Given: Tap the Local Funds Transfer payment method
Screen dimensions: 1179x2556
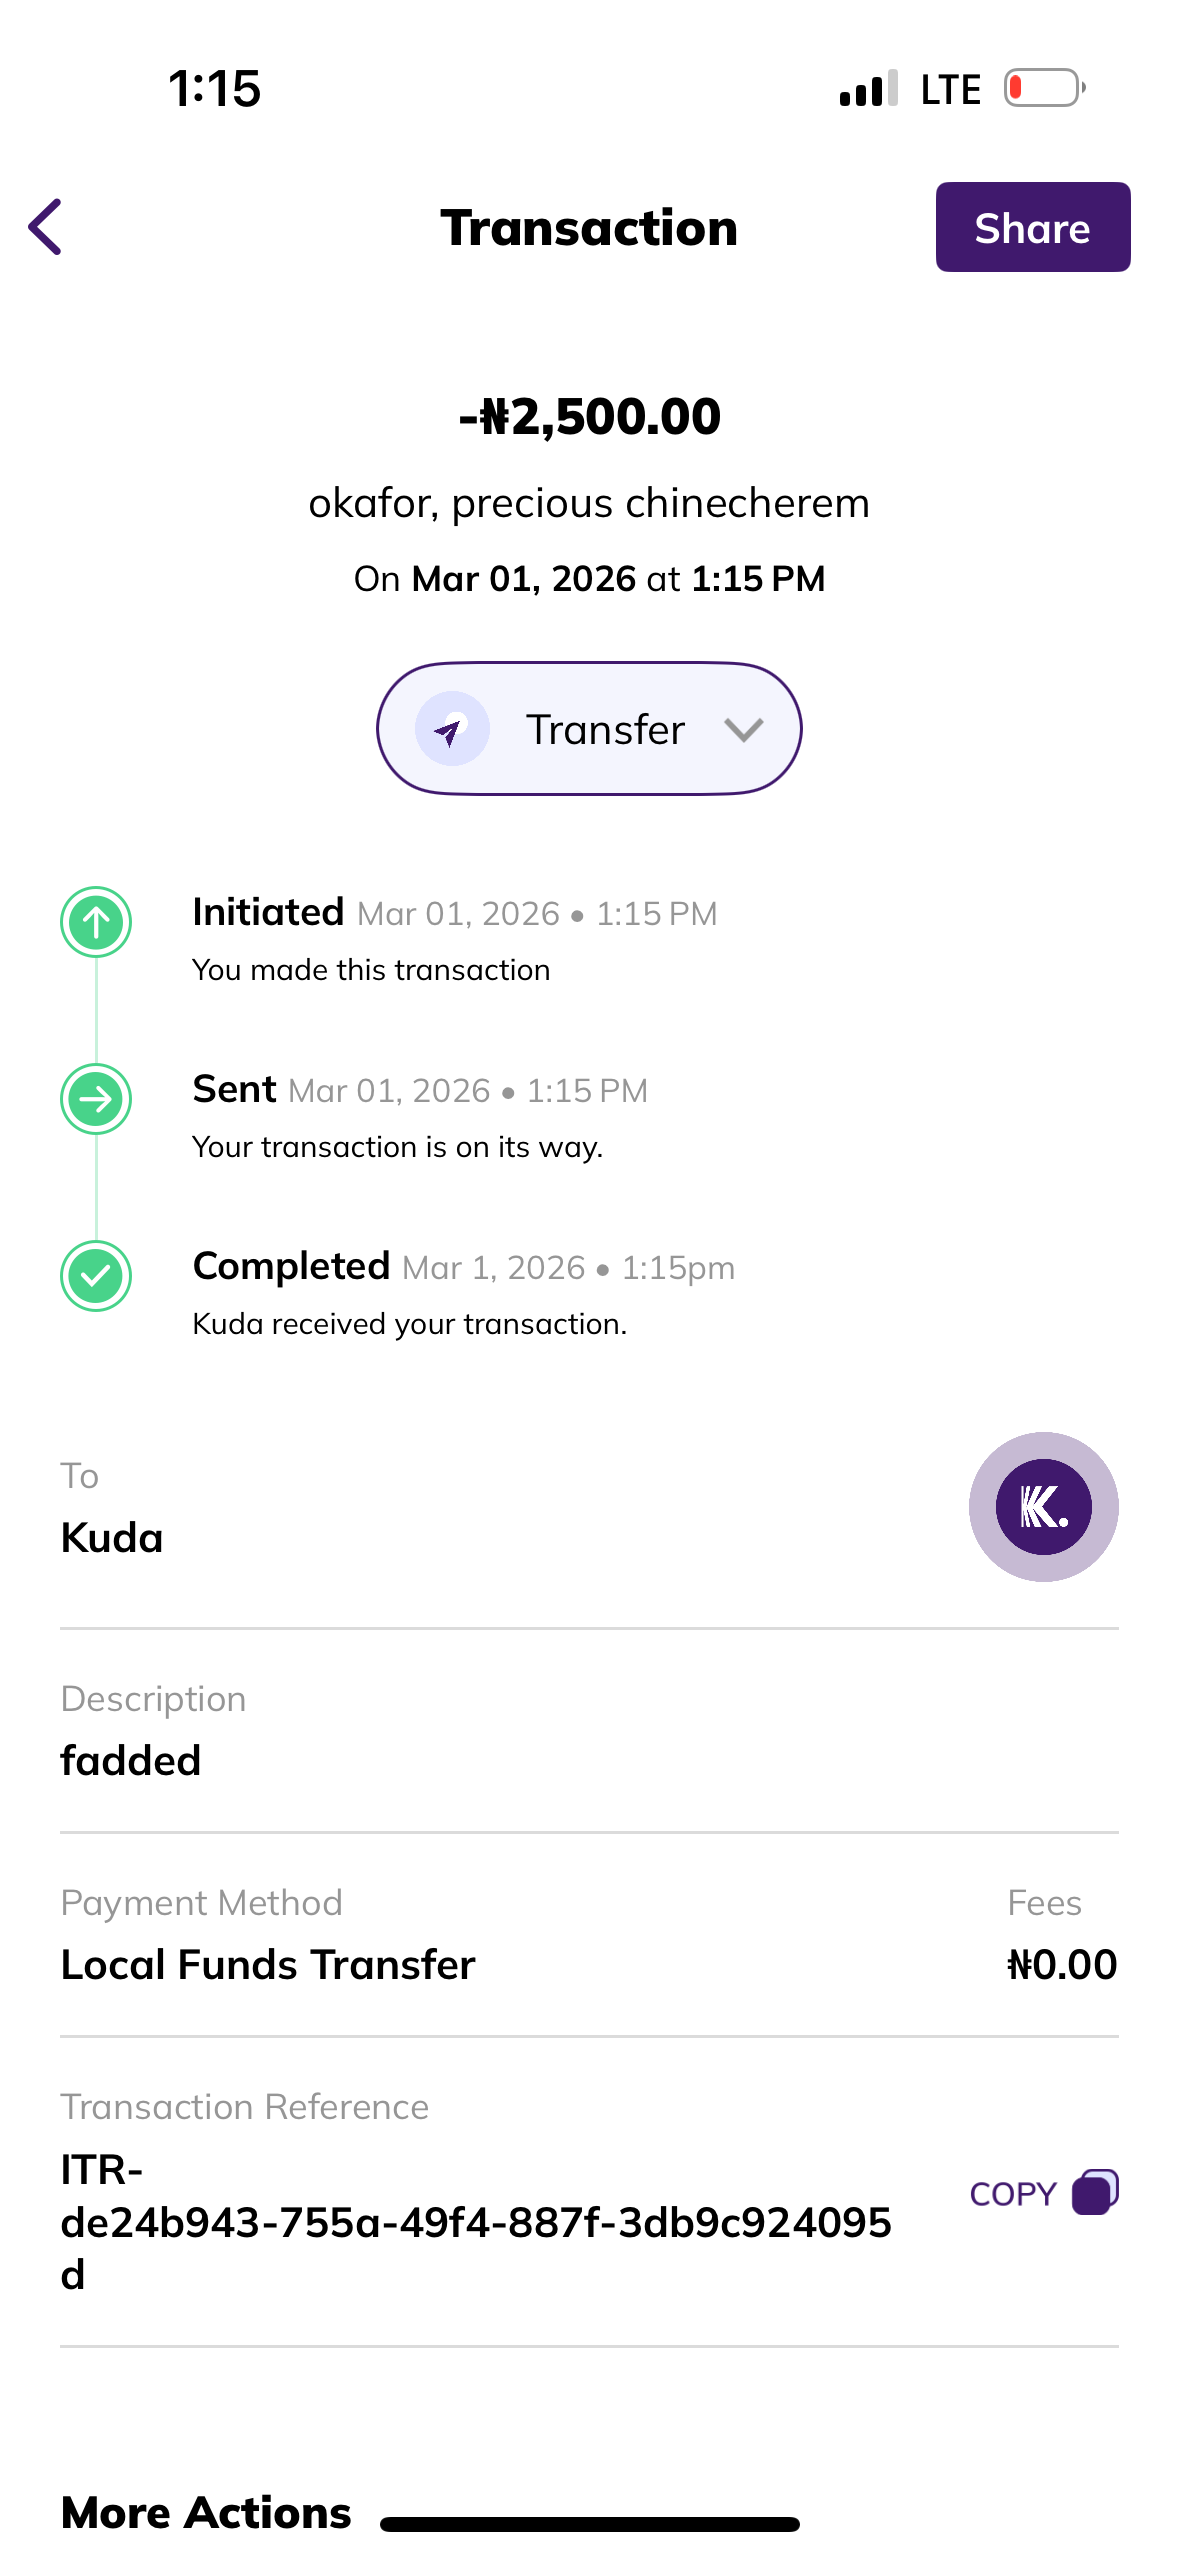Looking at the screenshot, I should tap(268, 1964).
